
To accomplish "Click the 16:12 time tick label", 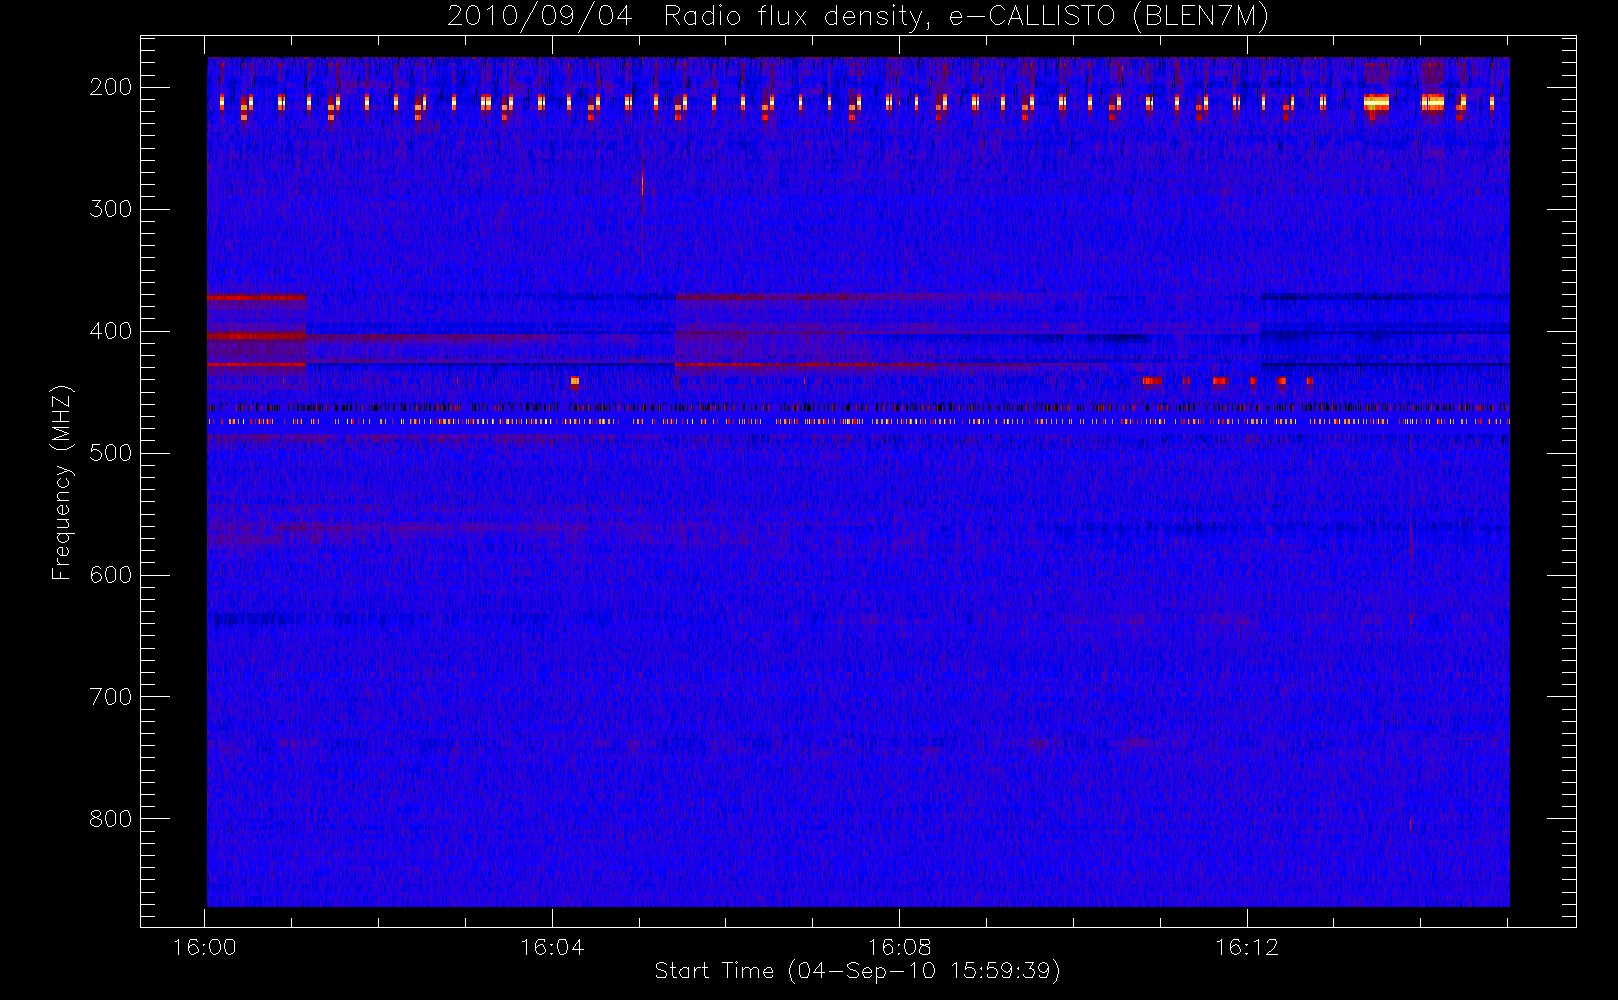I will click(x=1247, y=947).
